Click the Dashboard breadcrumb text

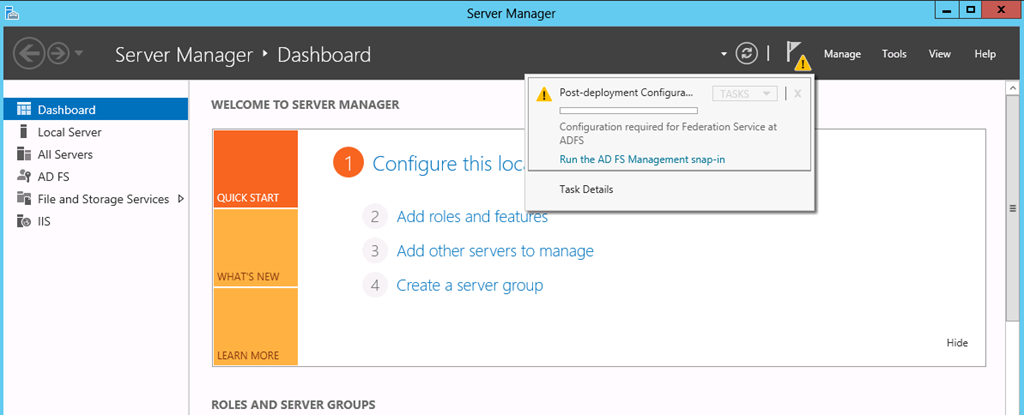324,54
